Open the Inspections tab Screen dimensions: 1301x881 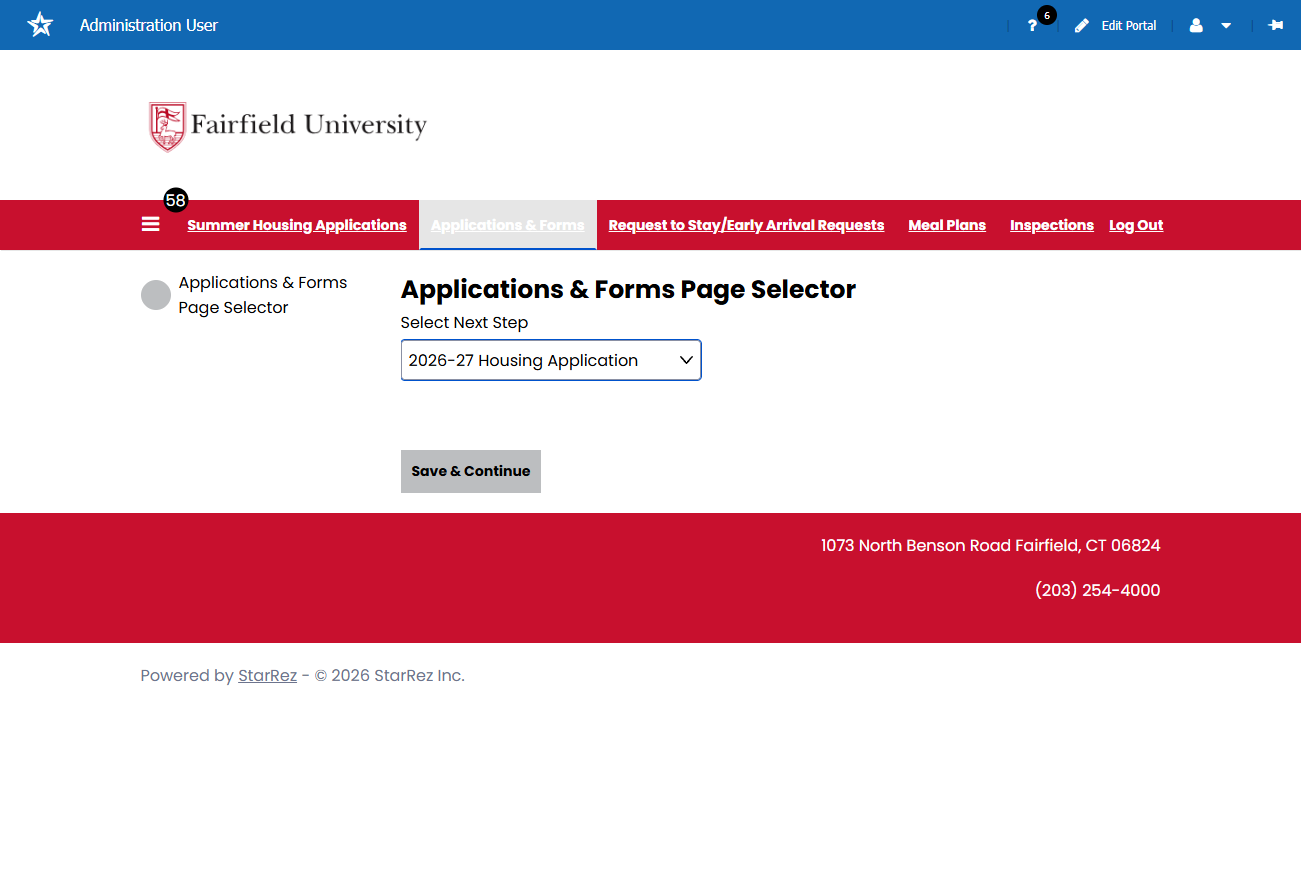1052,225
